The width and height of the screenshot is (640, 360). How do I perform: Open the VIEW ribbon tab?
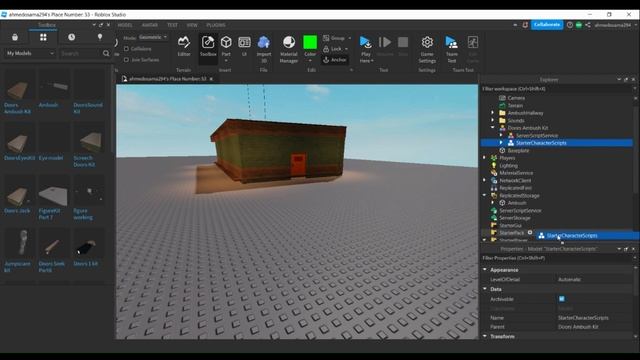pos(192,25)
